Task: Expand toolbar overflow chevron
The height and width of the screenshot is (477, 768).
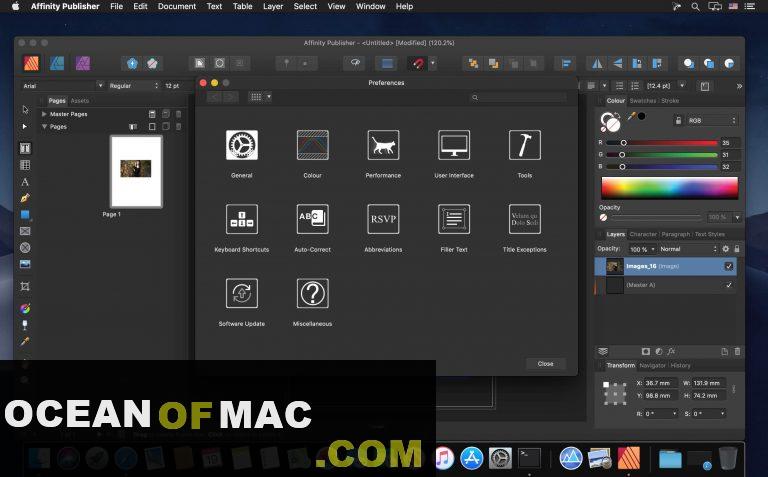Action: point(739,86)
